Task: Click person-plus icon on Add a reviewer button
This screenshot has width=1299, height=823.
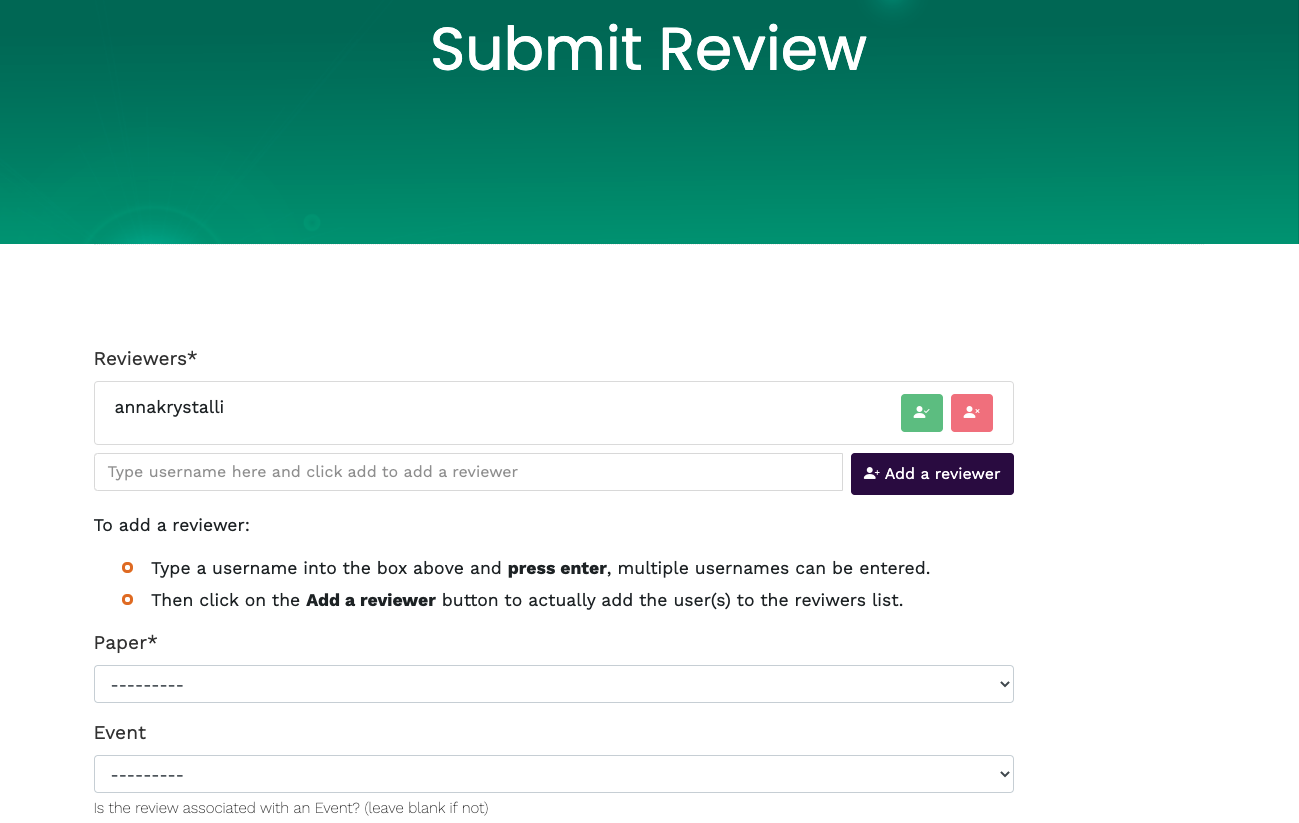Action: click(872, 474)
